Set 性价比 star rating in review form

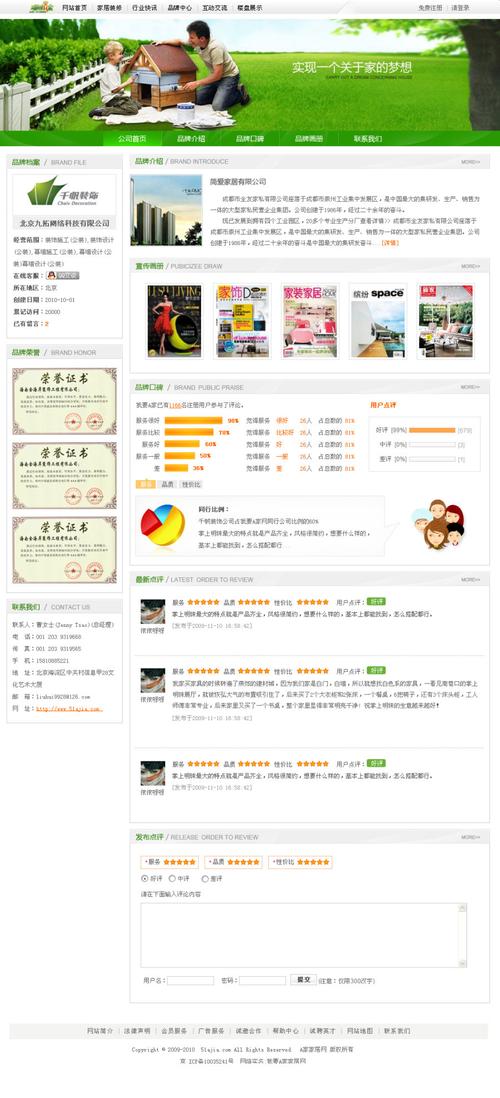[312, 862]
